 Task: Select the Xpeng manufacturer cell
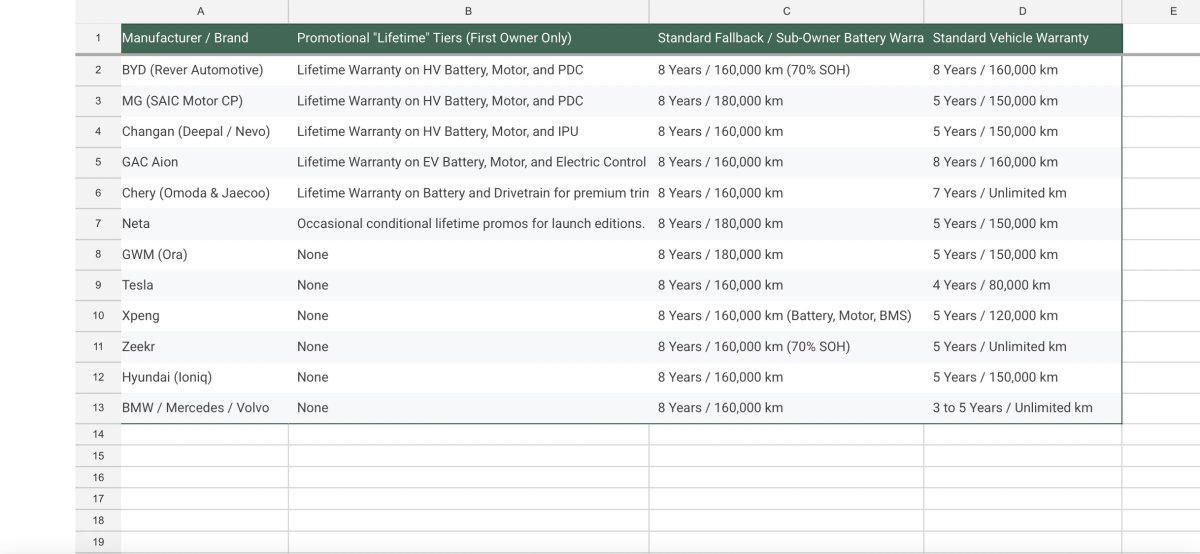point(204,316)
